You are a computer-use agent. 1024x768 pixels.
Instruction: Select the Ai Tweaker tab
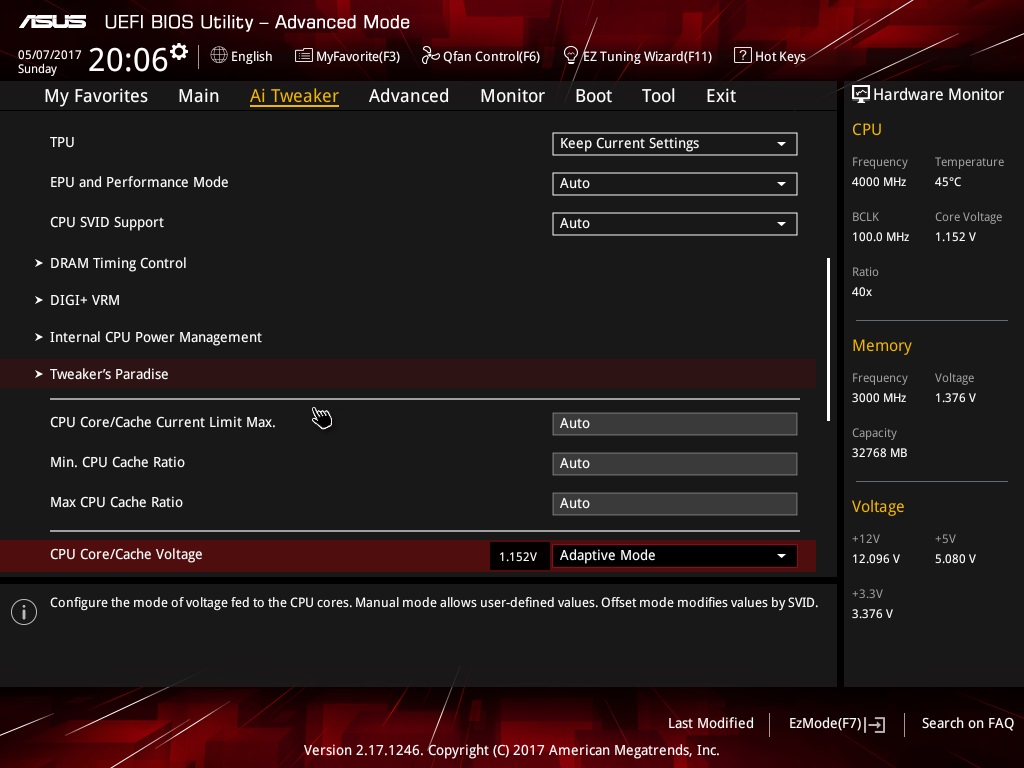[x=294, y=96]
